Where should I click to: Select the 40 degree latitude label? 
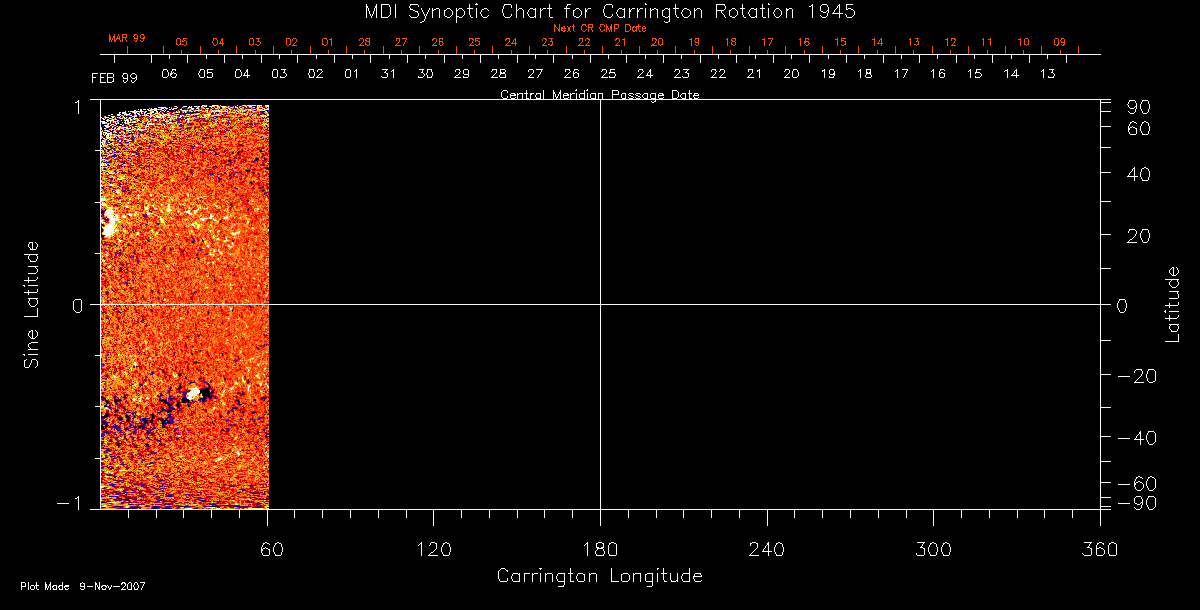1137,174
